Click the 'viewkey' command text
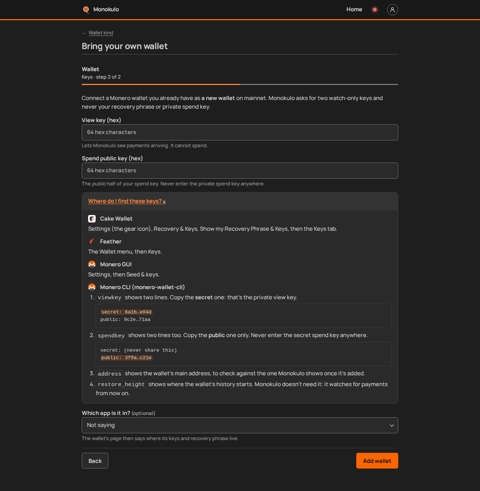480x491 pixels. [x=110, y=298]
